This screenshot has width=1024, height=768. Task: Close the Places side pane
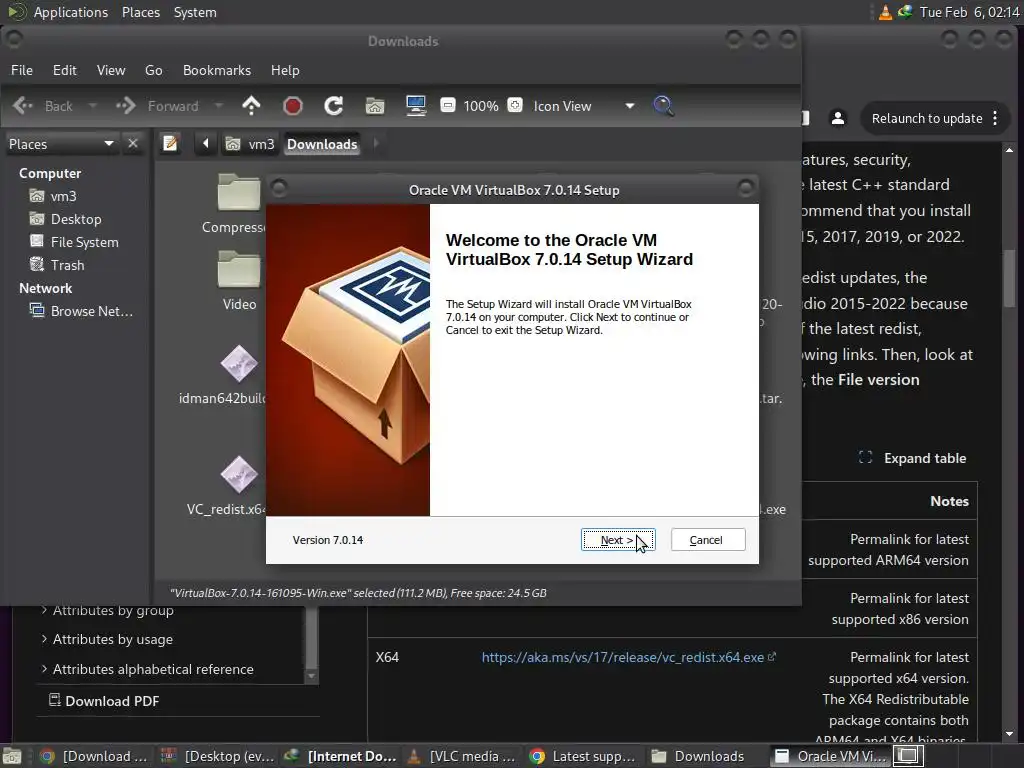[133, 144]
